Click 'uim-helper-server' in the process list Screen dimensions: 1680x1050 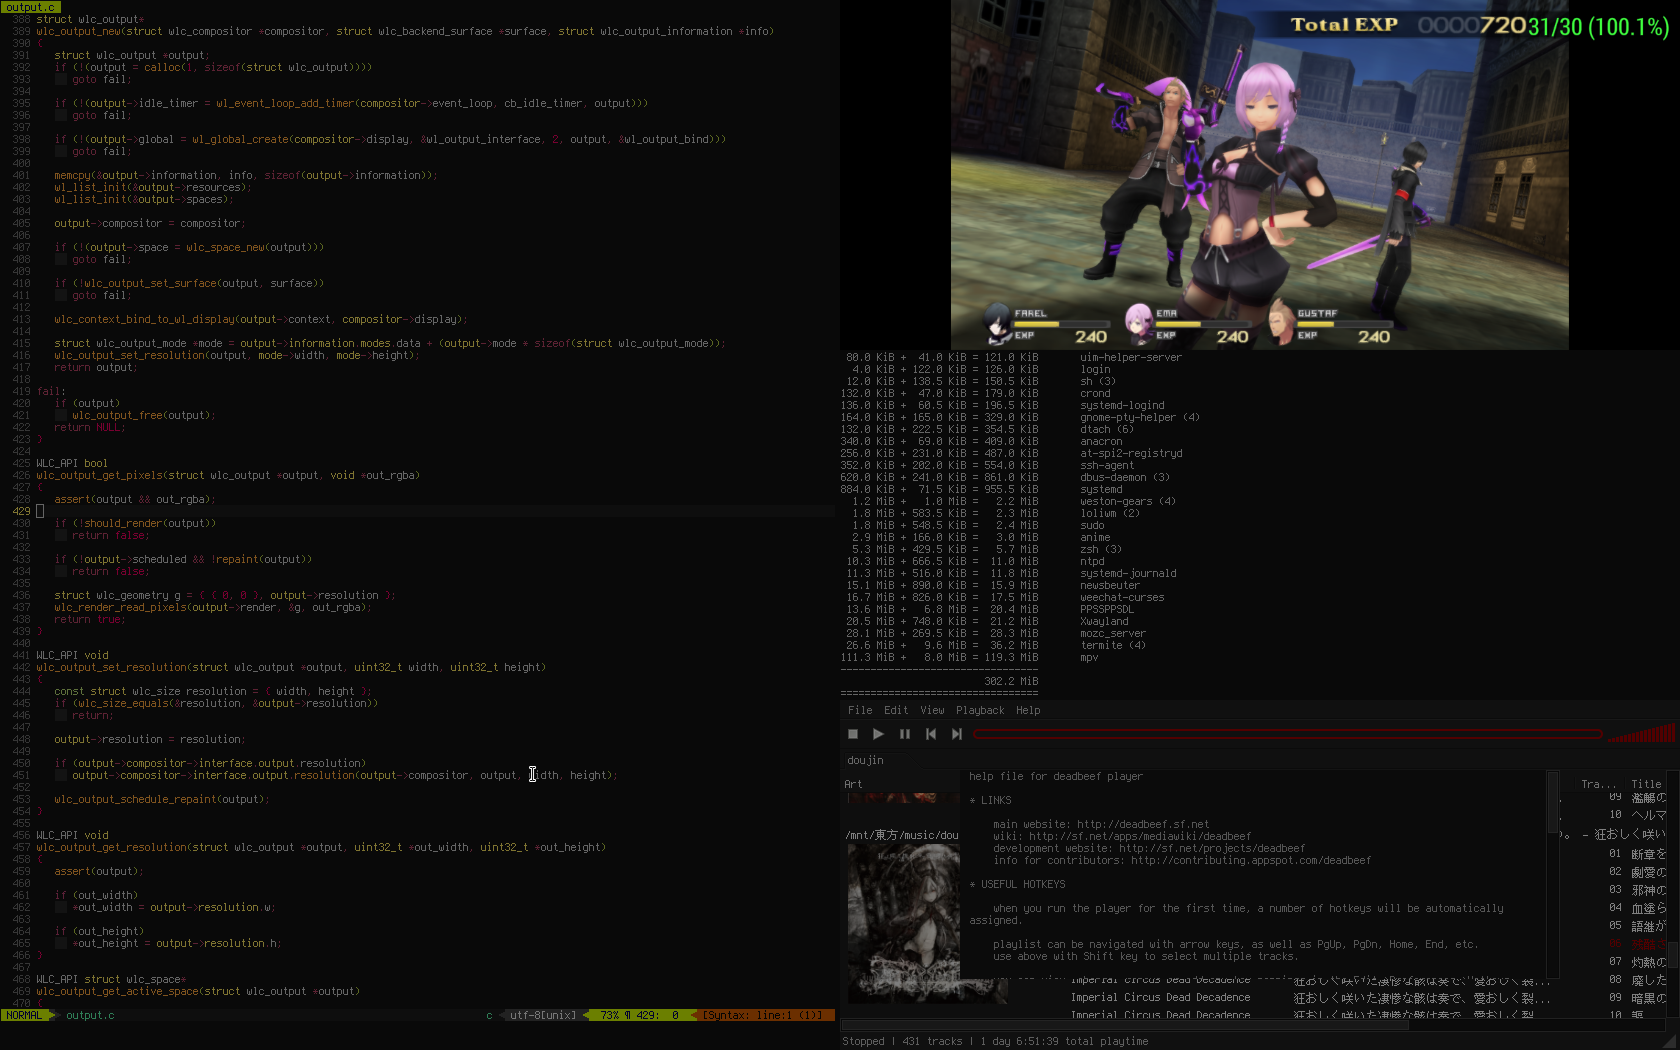pos(1131,357)
